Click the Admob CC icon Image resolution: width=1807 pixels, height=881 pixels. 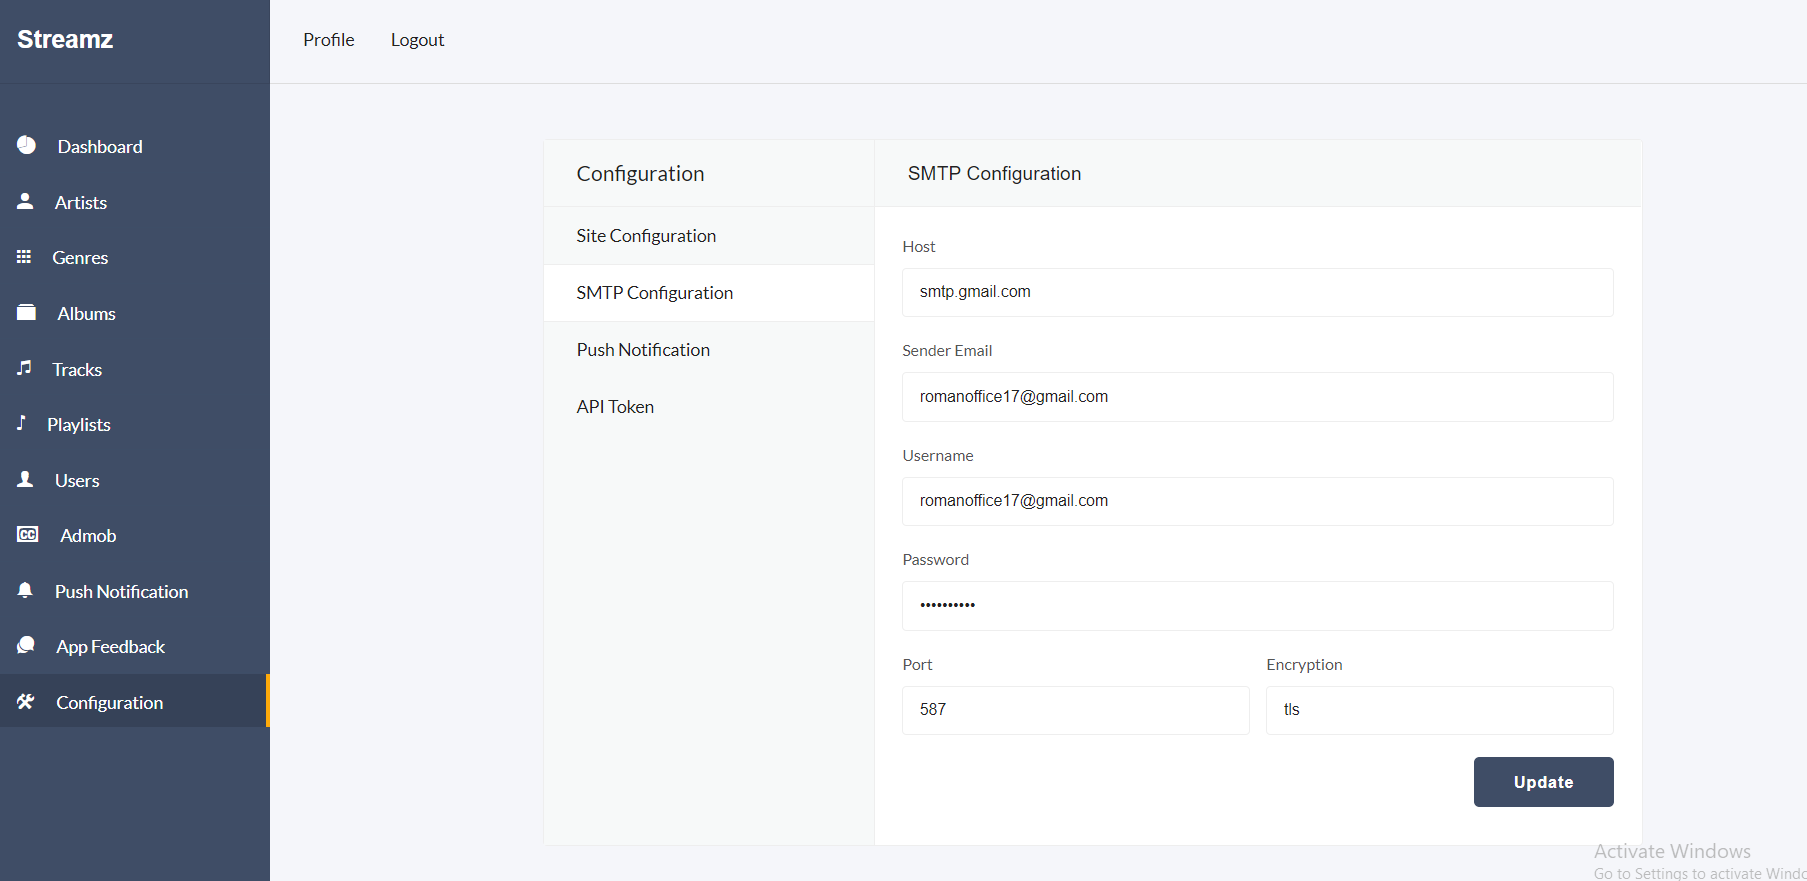[x=27, y=535]
